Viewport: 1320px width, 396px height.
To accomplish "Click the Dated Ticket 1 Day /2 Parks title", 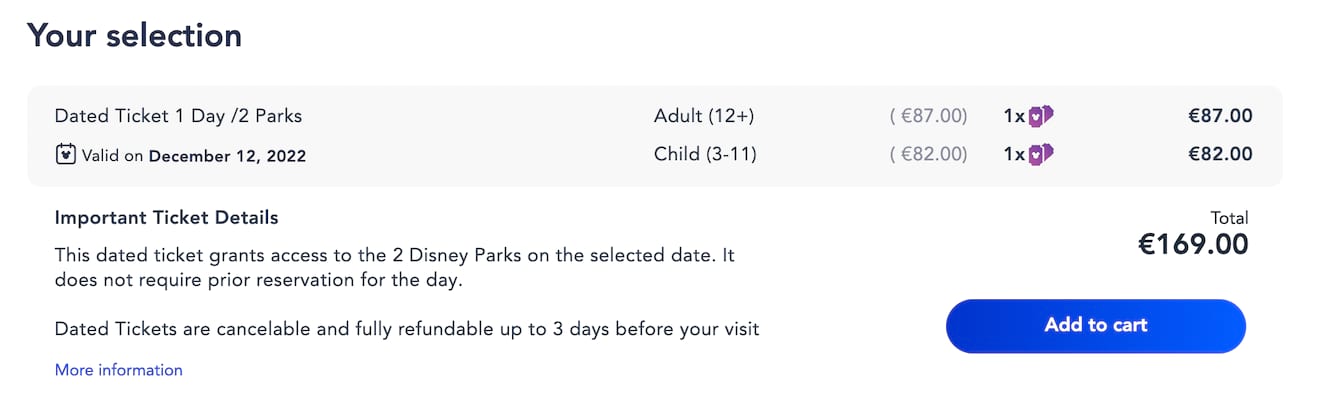I will pos(178,116).
